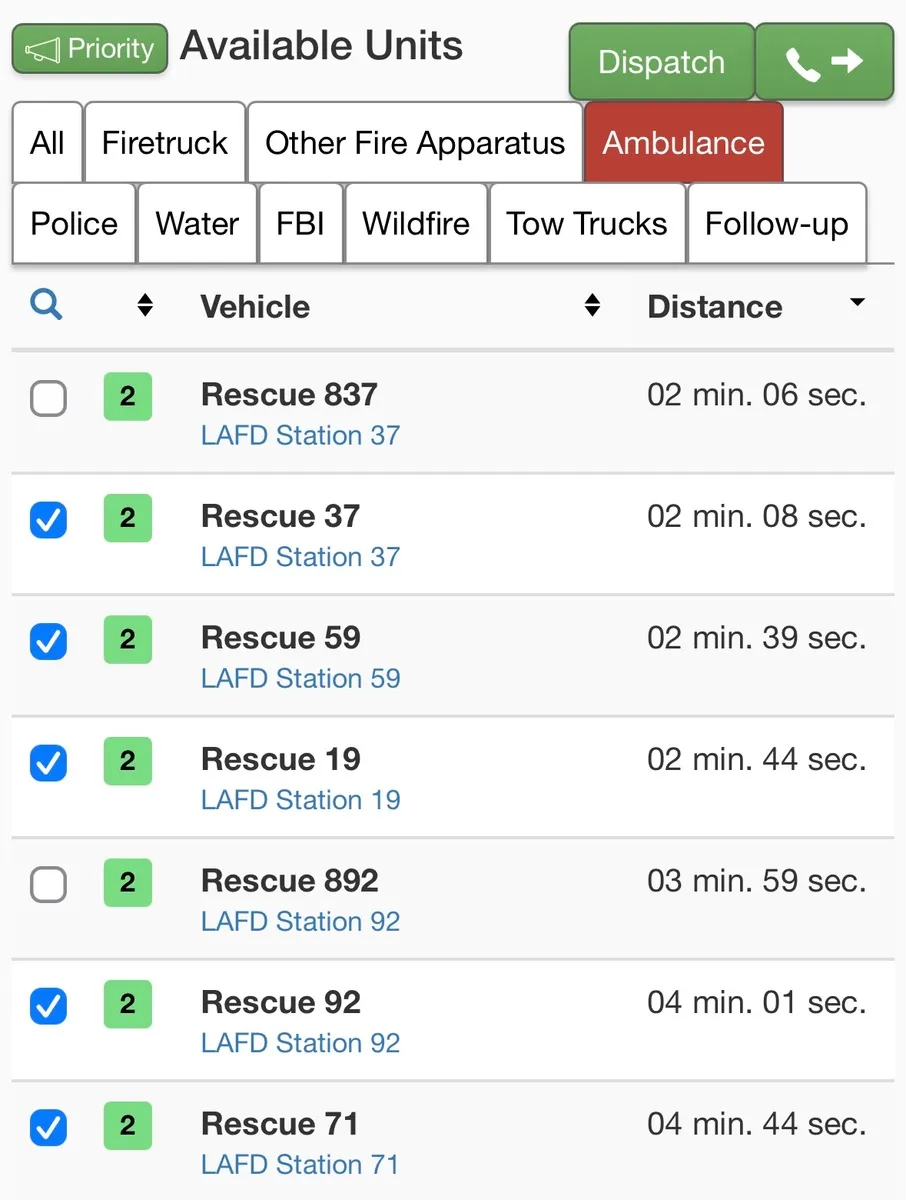Screen dimensions: 906x1200
Task: Switch to the Firetruck tab
Action: 165,142
